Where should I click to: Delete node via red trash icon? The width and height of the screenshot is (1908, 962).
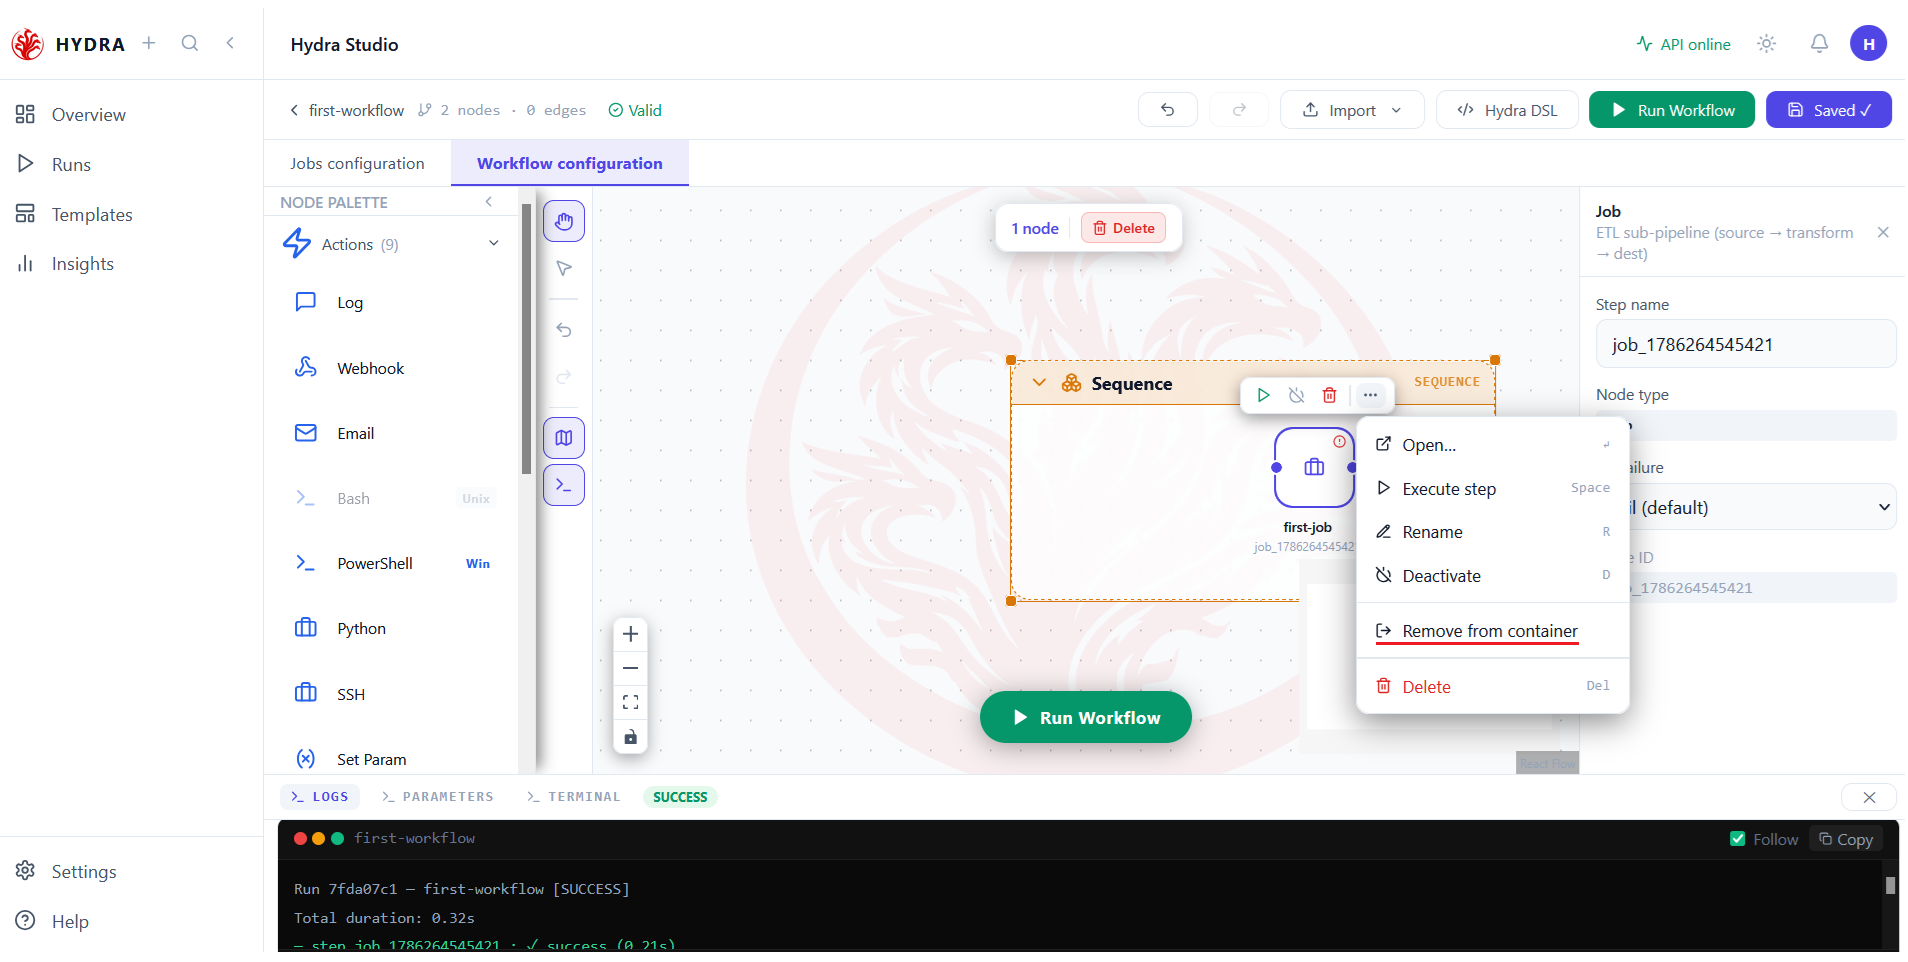(1329, 395)
